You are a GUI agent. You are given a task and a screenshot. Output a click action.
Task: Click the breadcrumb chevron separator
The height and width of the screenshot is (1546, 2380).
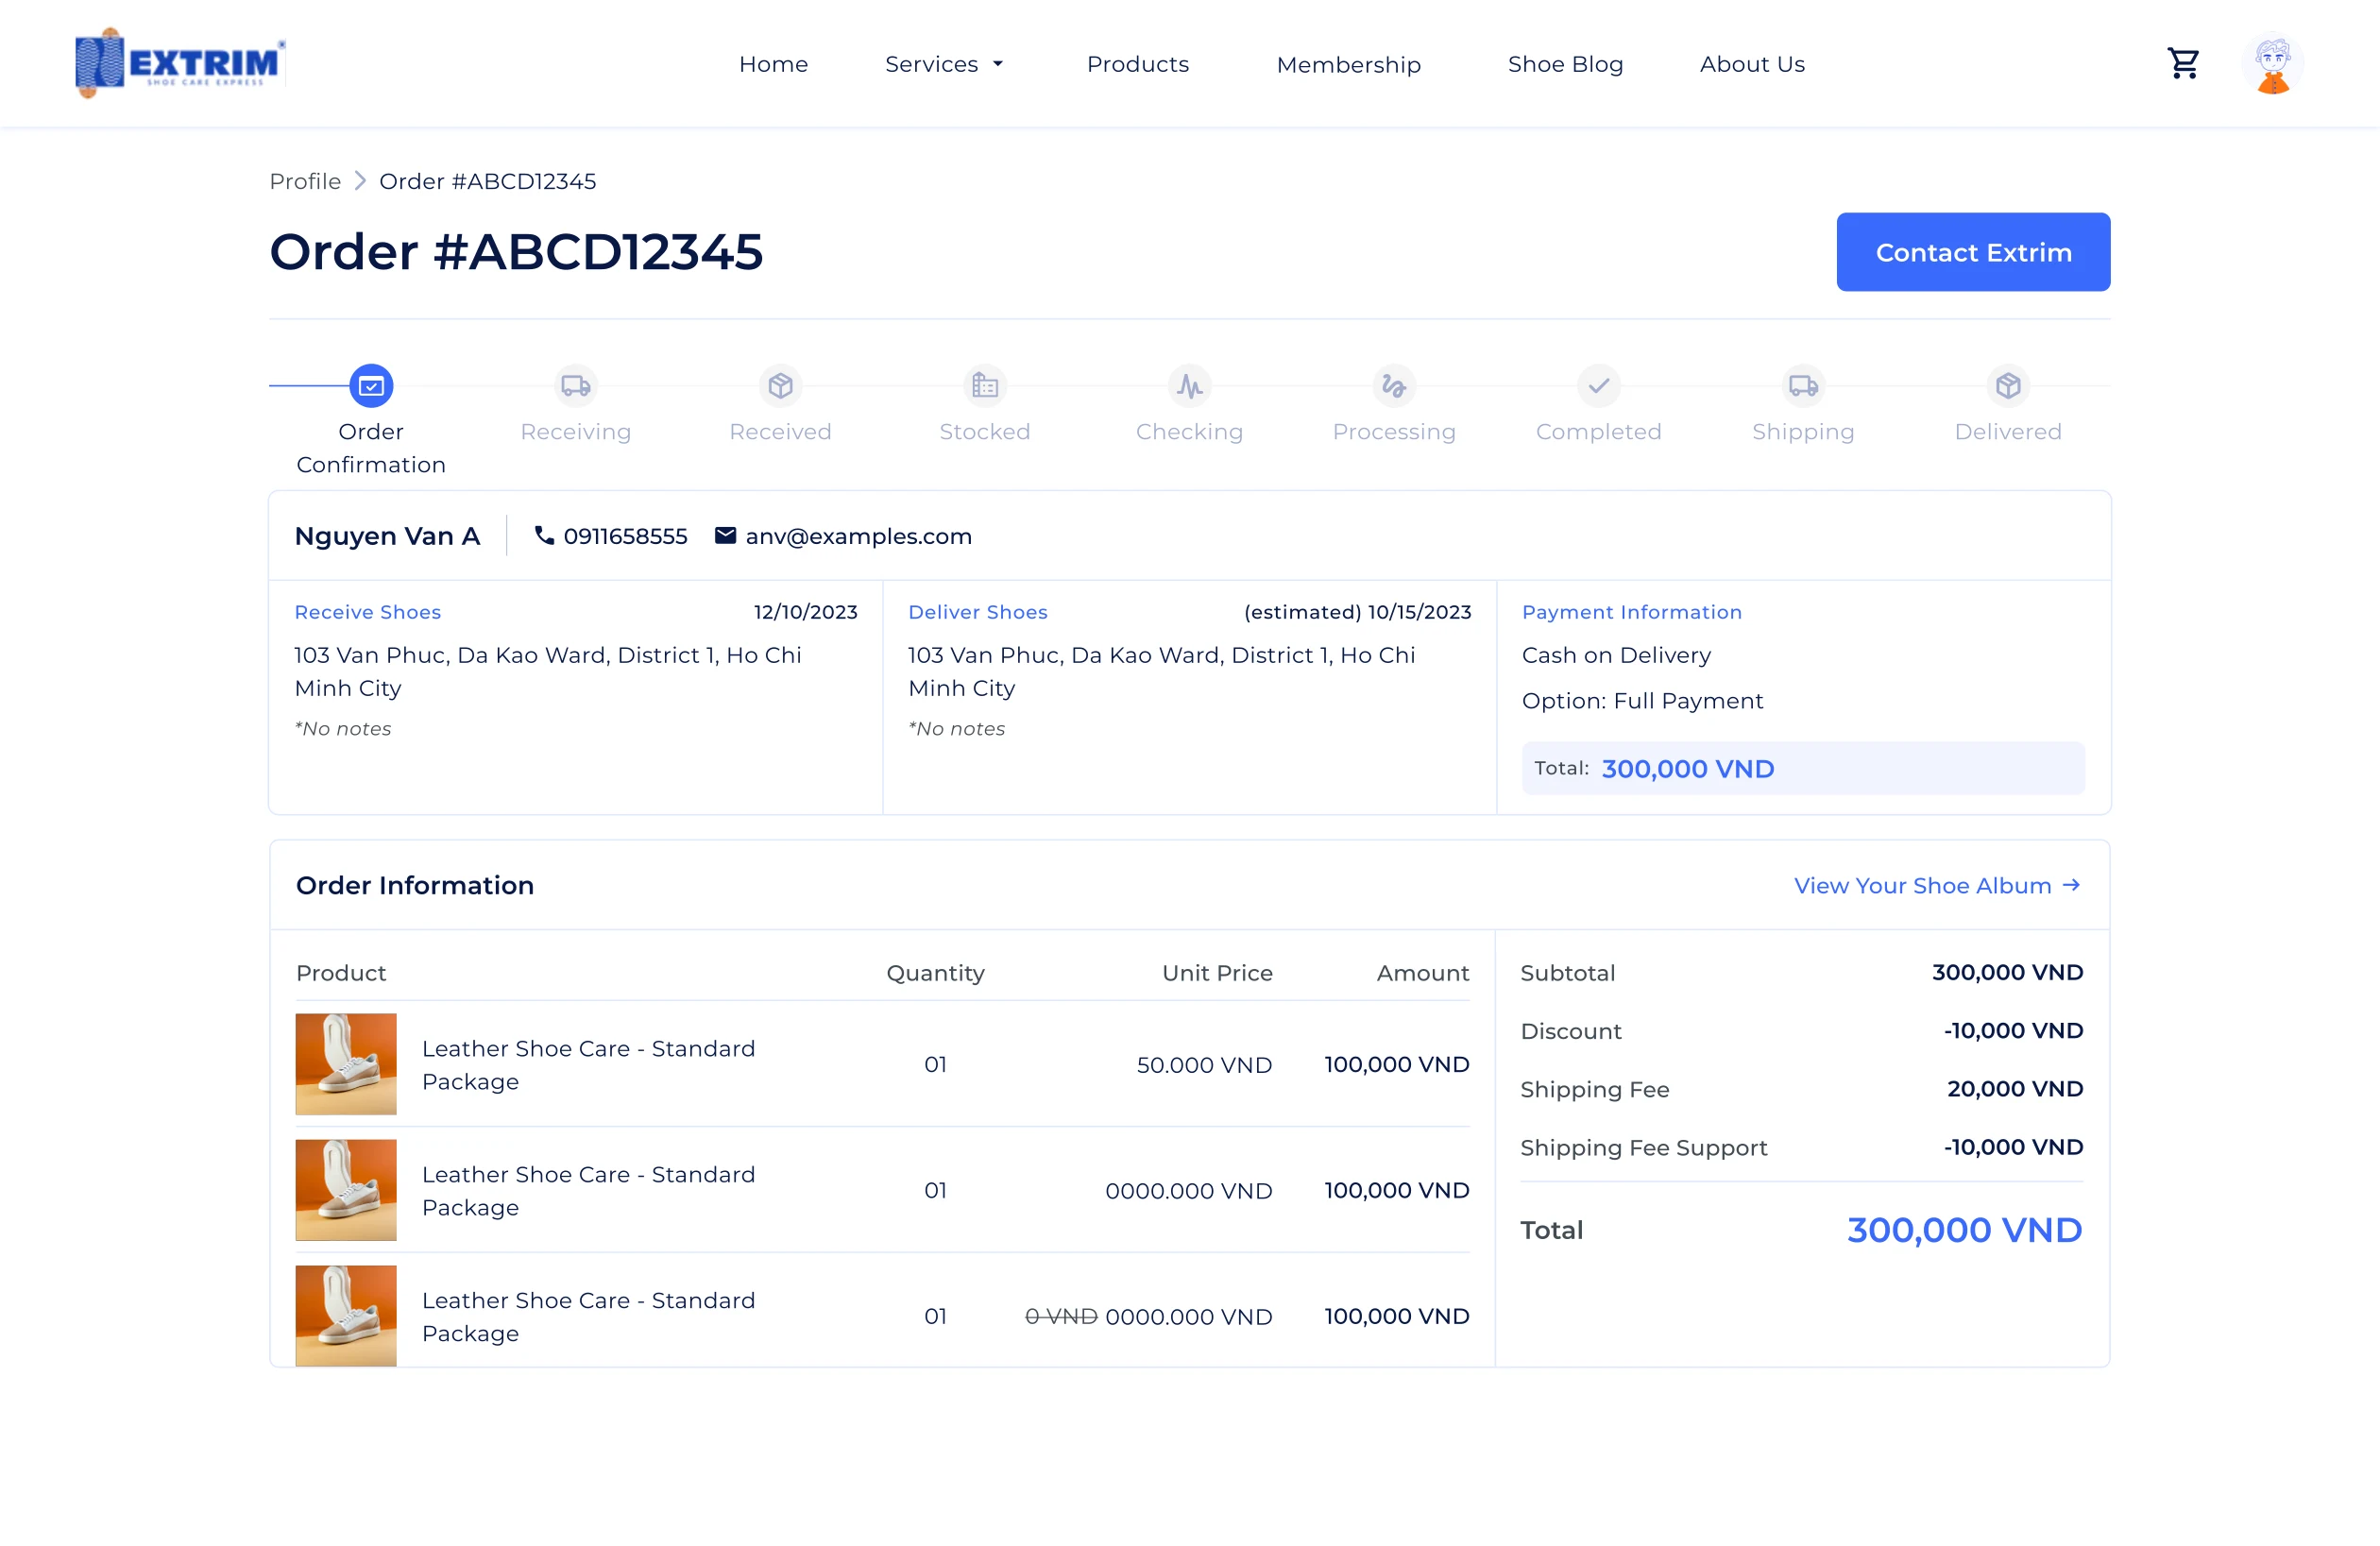pos(360,181)
